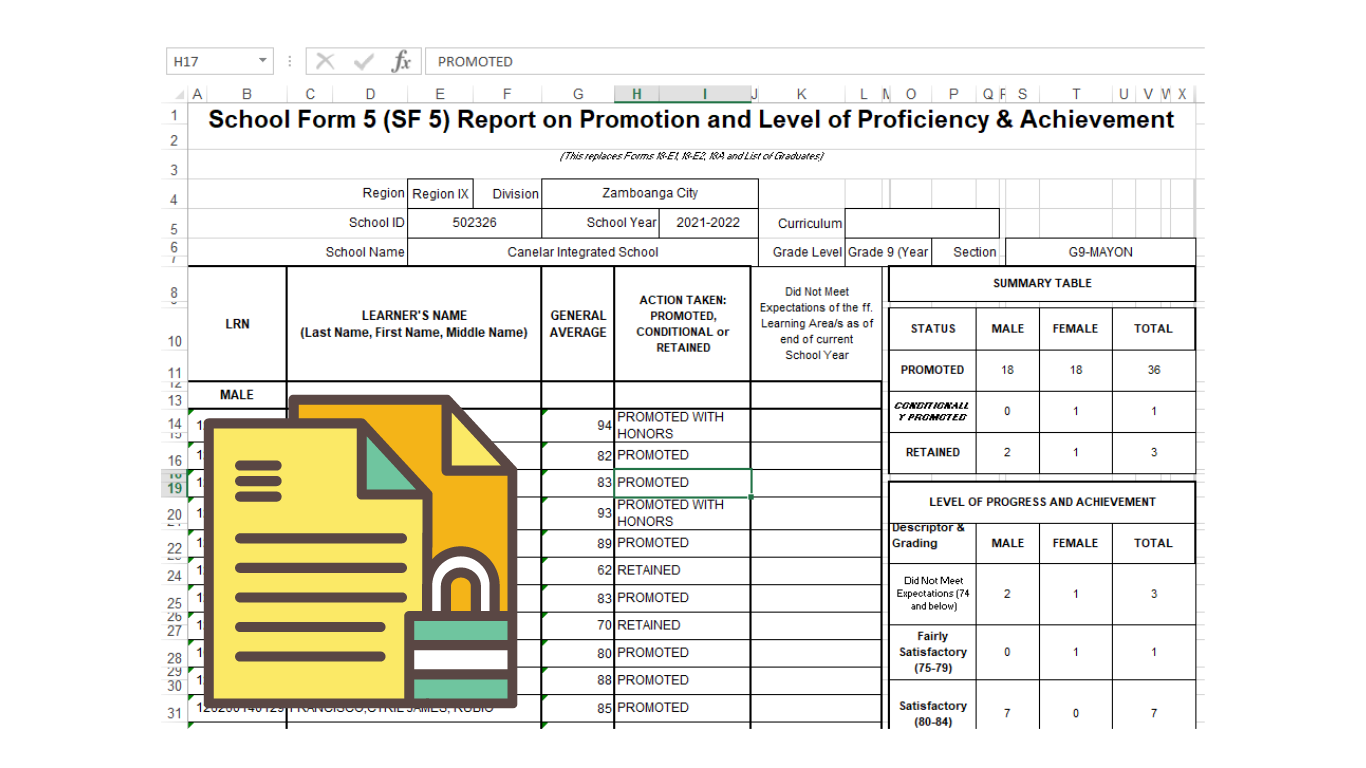Select row 1 header
1366x768 pixels.
coord(172,116)
